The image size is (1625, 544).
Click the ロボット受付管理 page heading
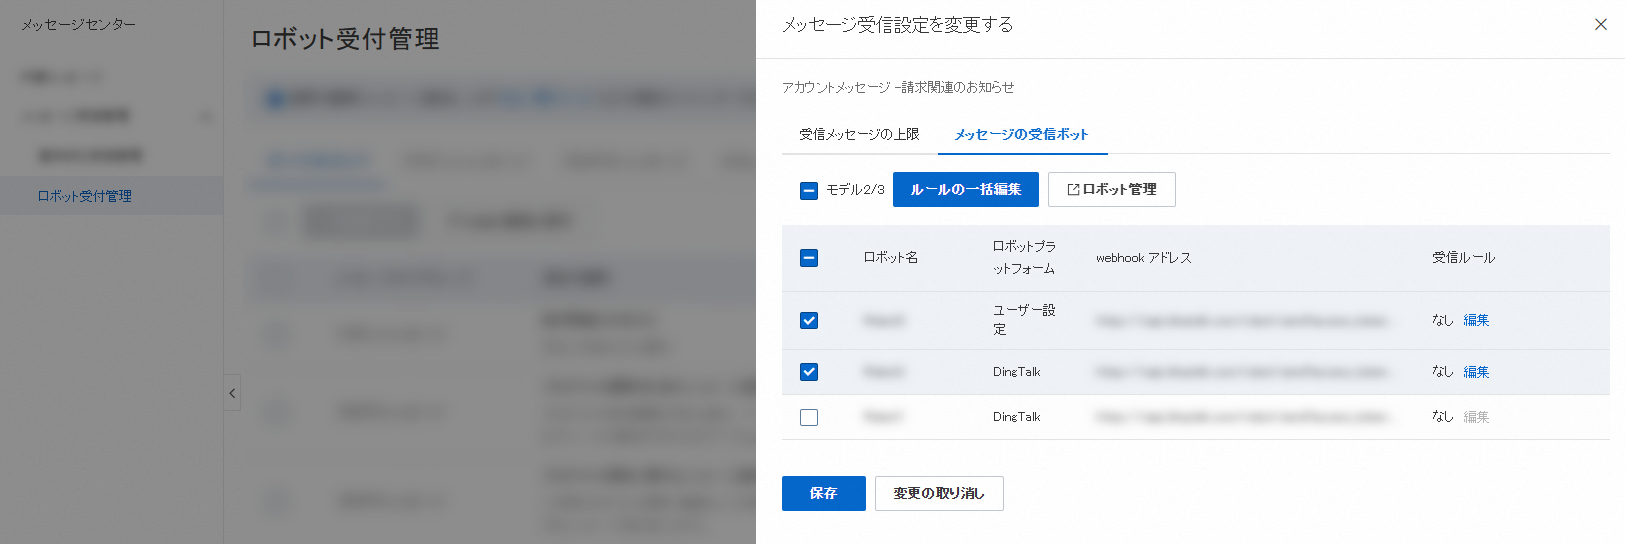(345, 39)
